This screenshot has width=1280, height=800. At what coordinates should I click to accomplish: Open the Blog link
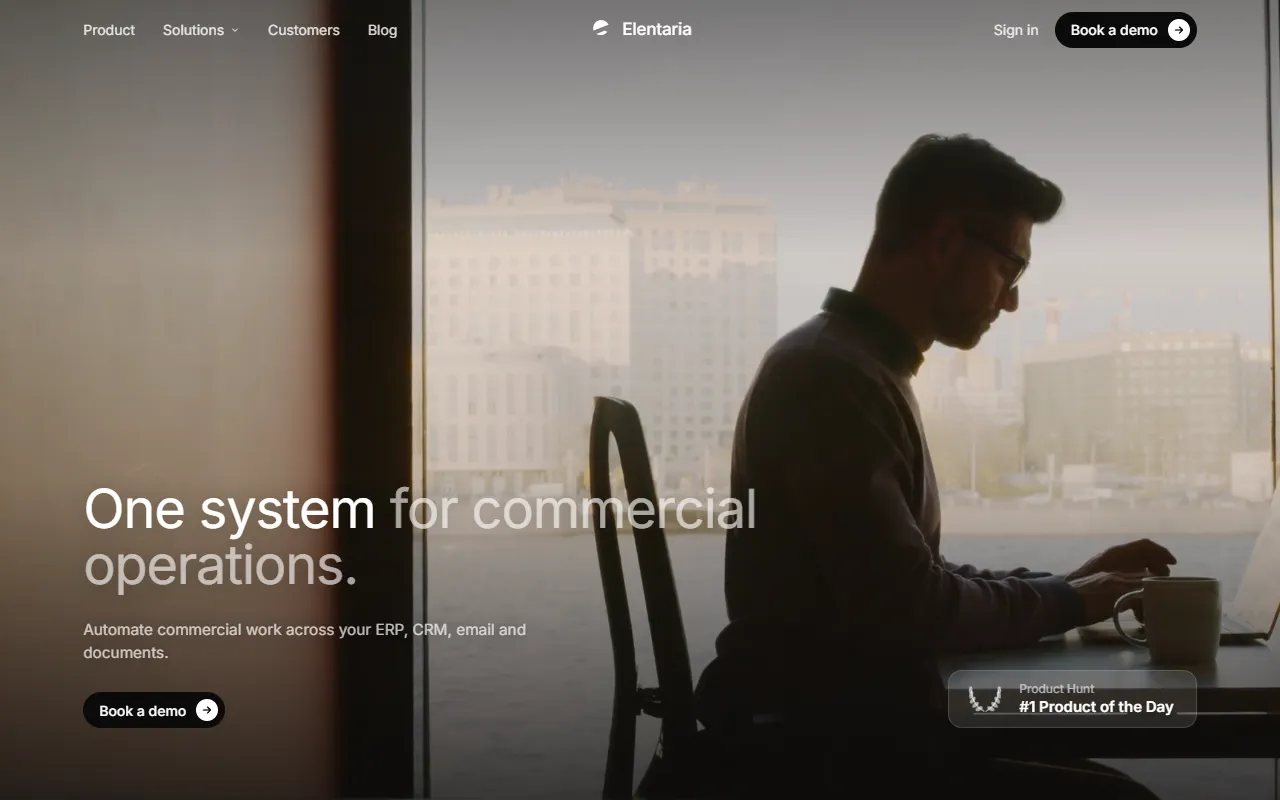(382, 30)
